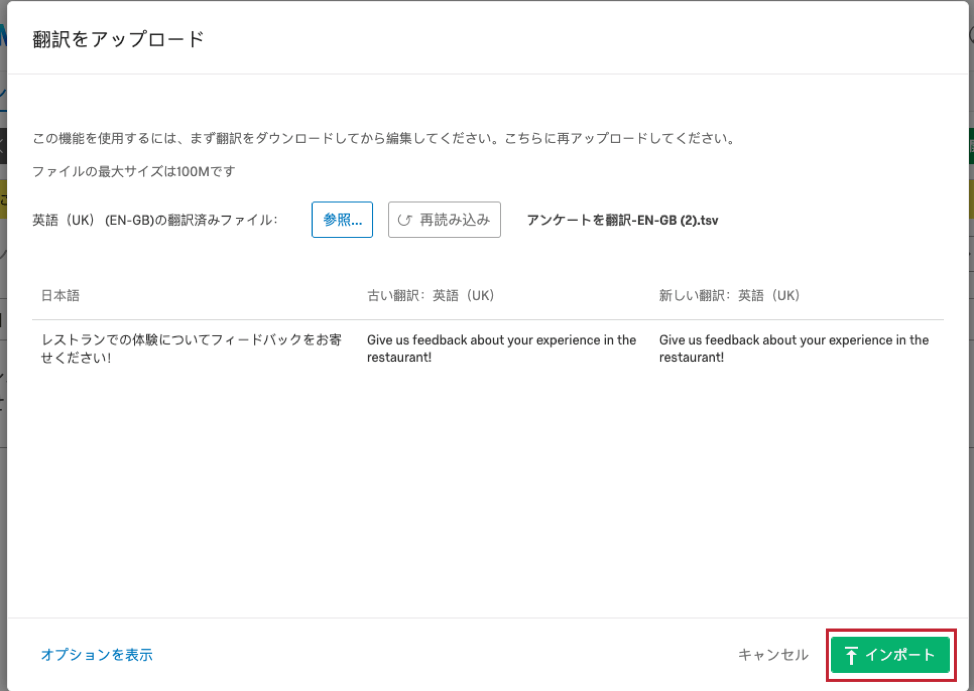Click the 再読み込み reload button
This screenshot has width=974, height=691.
click(444, 219)
